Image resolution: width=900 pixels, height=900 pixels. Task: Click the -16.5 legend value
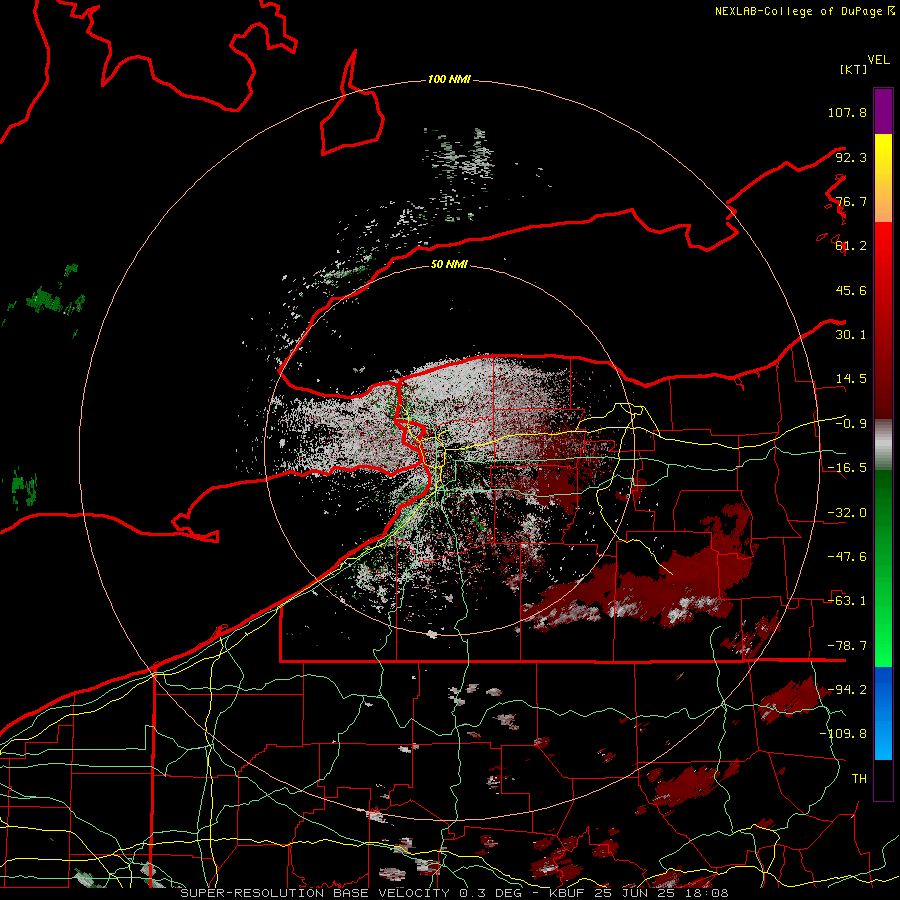pos(847,468)
